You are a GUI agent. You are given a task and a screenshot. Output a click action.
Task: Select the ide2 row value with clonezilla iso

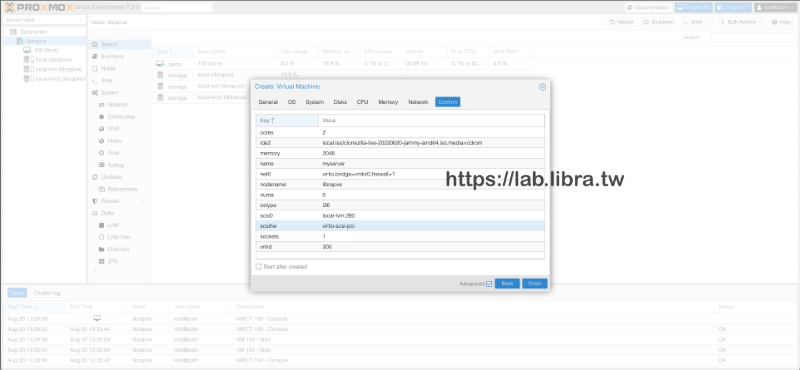402,143
